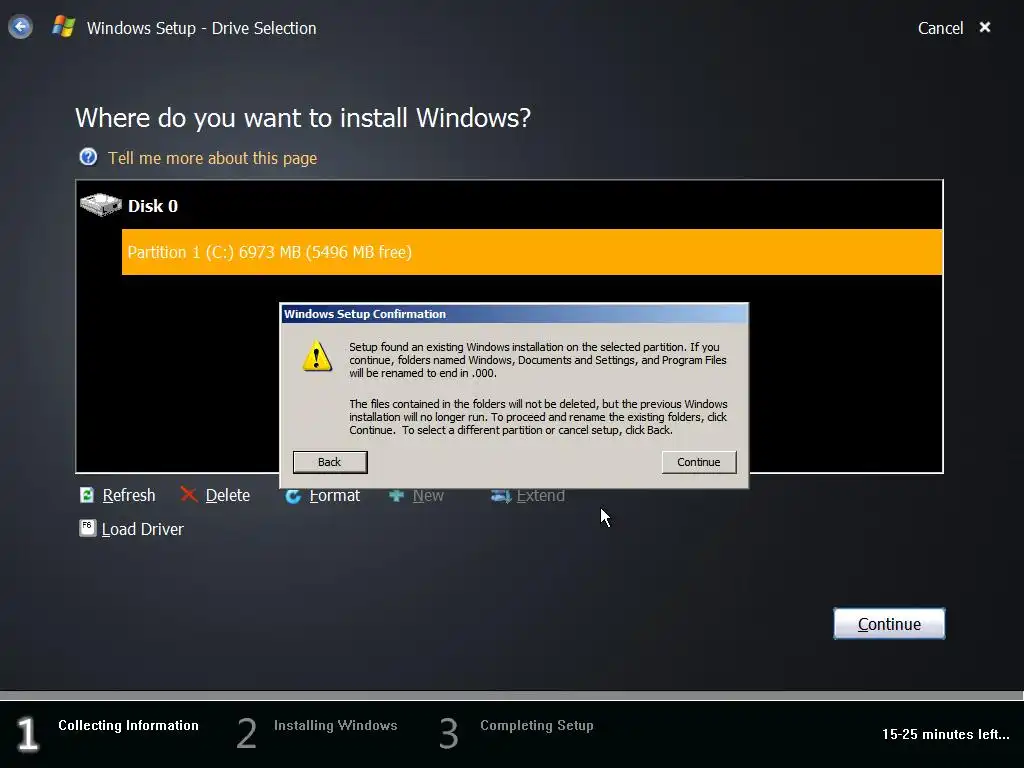Screen dimensions: 1024x768
Task: Click the New label
Action: tap(428, 496)
